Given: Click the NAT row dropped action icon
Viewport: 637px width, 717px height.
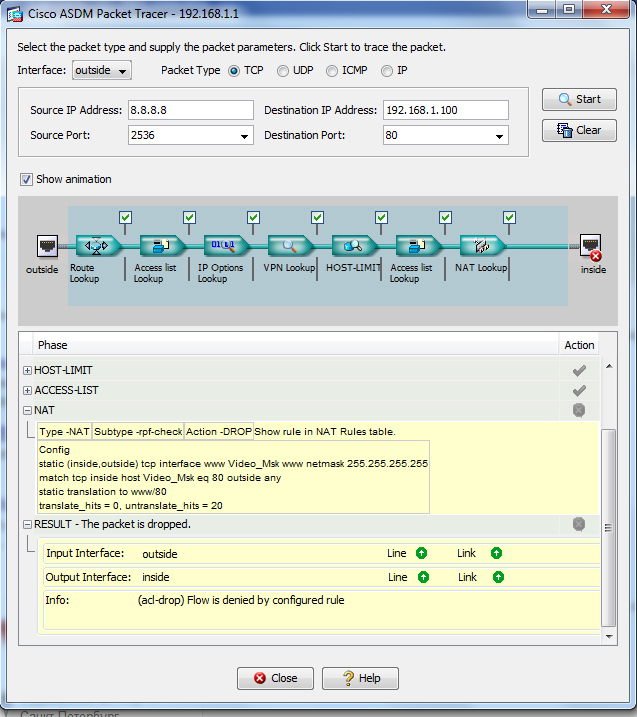Looking at the screenshot, I should 579,410.
